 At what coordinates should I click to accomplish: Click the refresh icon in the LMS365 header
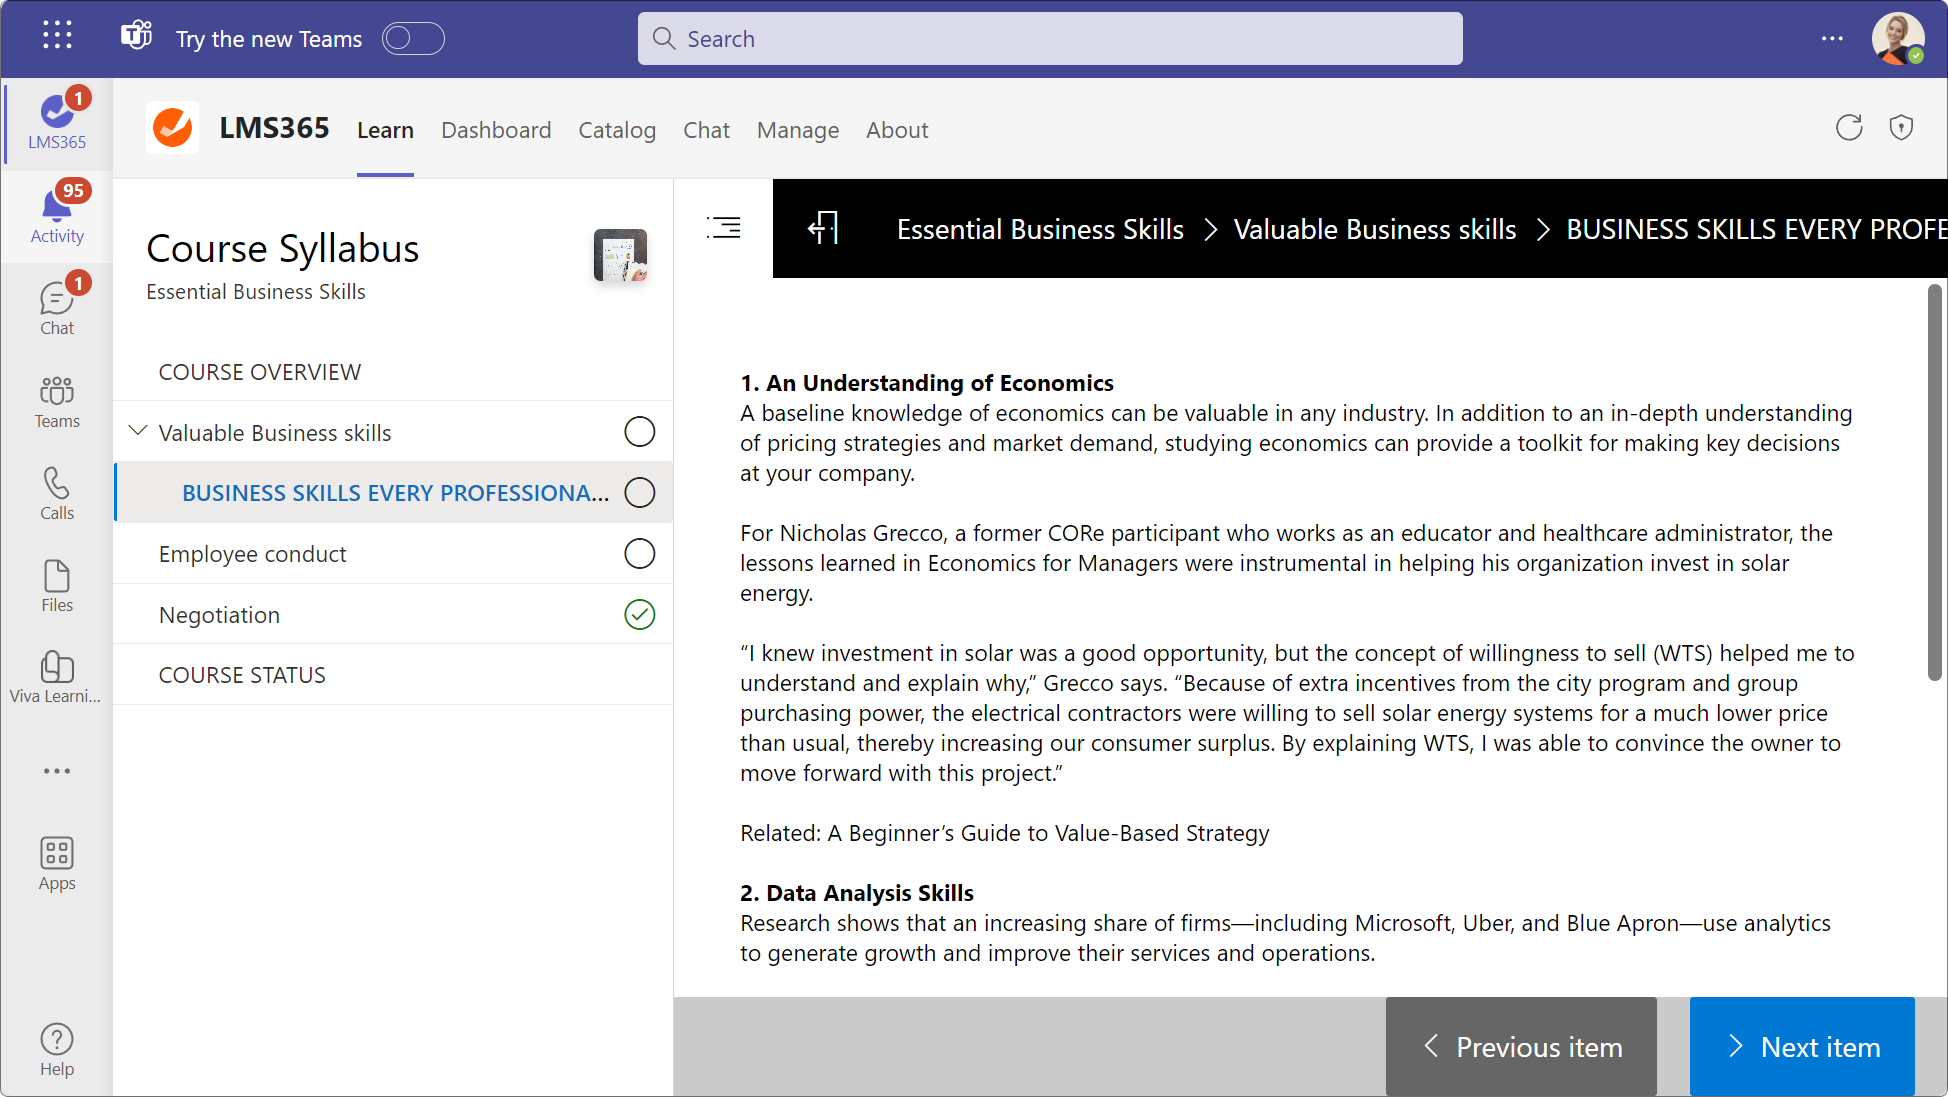coord(1849,128)
